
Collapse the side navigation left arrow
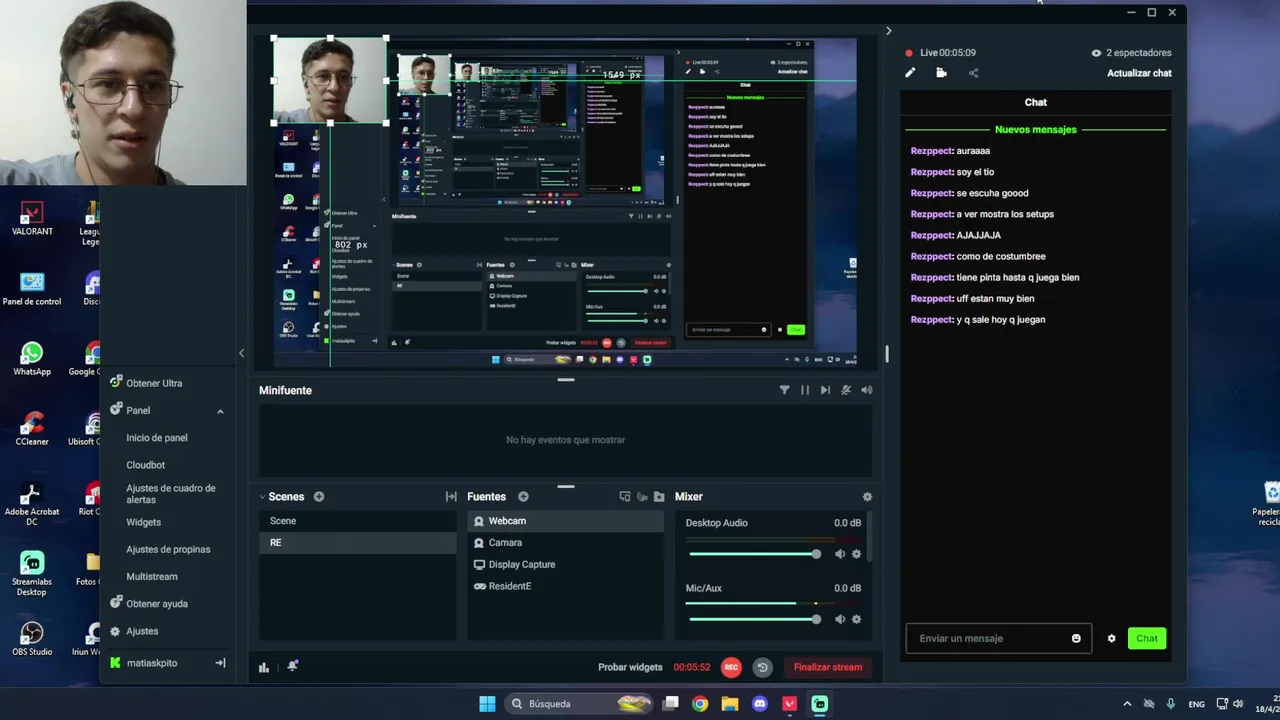point(241,353)
